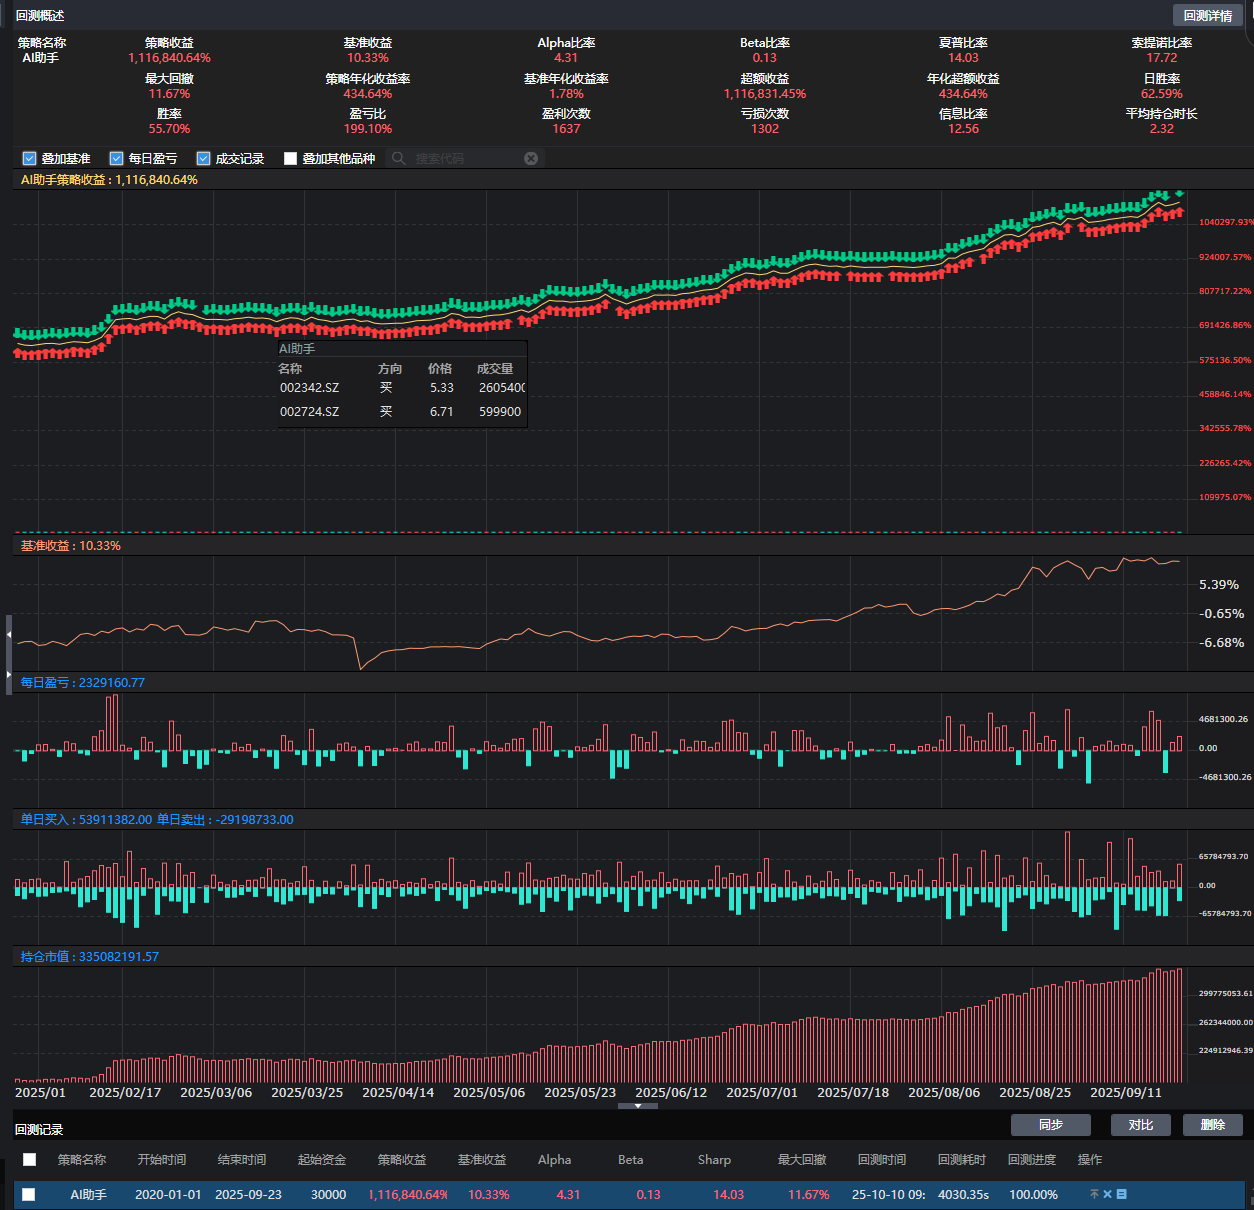The width and height of the screenshot is (1254, 1210).
Task: Open the details list icon in 操作 column
Action: tap(1122, 1194)
